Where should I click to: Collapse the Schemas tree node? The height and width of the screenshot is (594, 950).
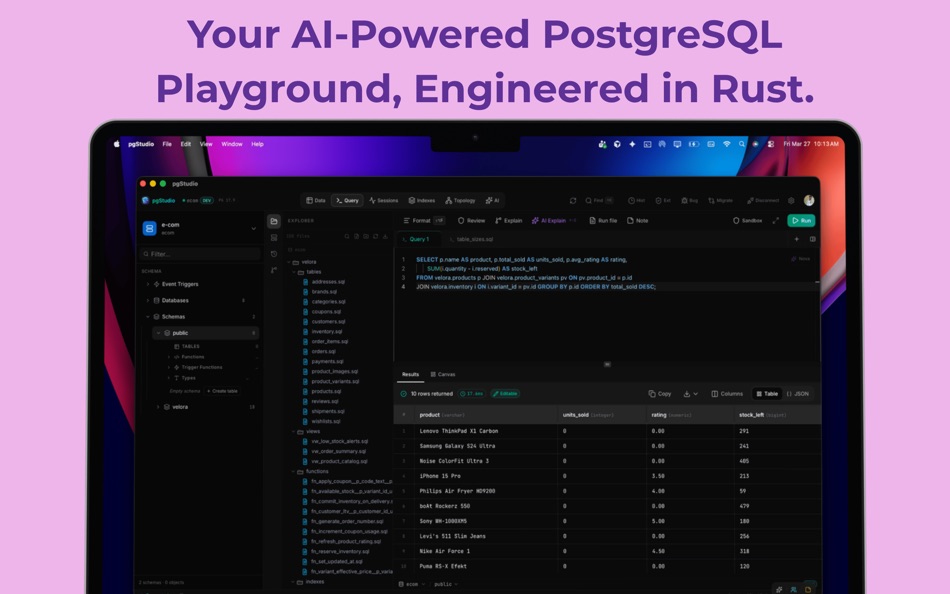(x=147, y=317)
